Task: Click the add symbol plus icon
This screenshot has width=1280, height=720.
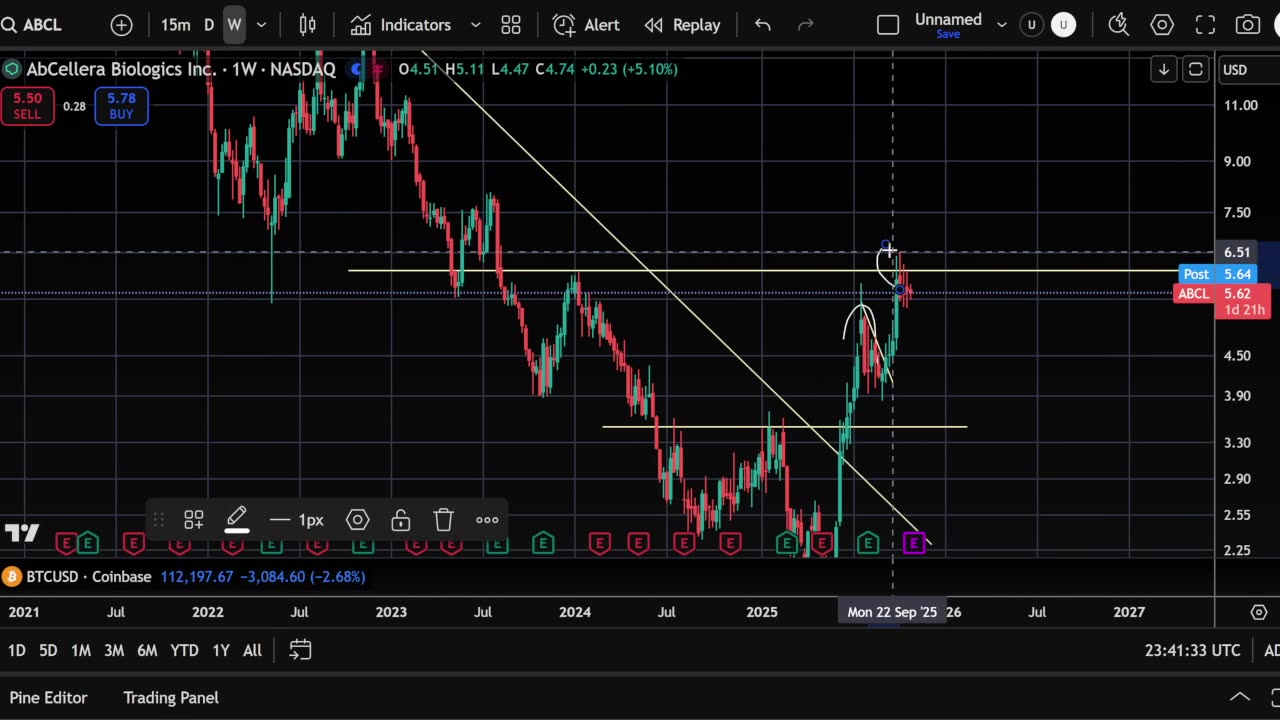Action: [x=121, y=25]
